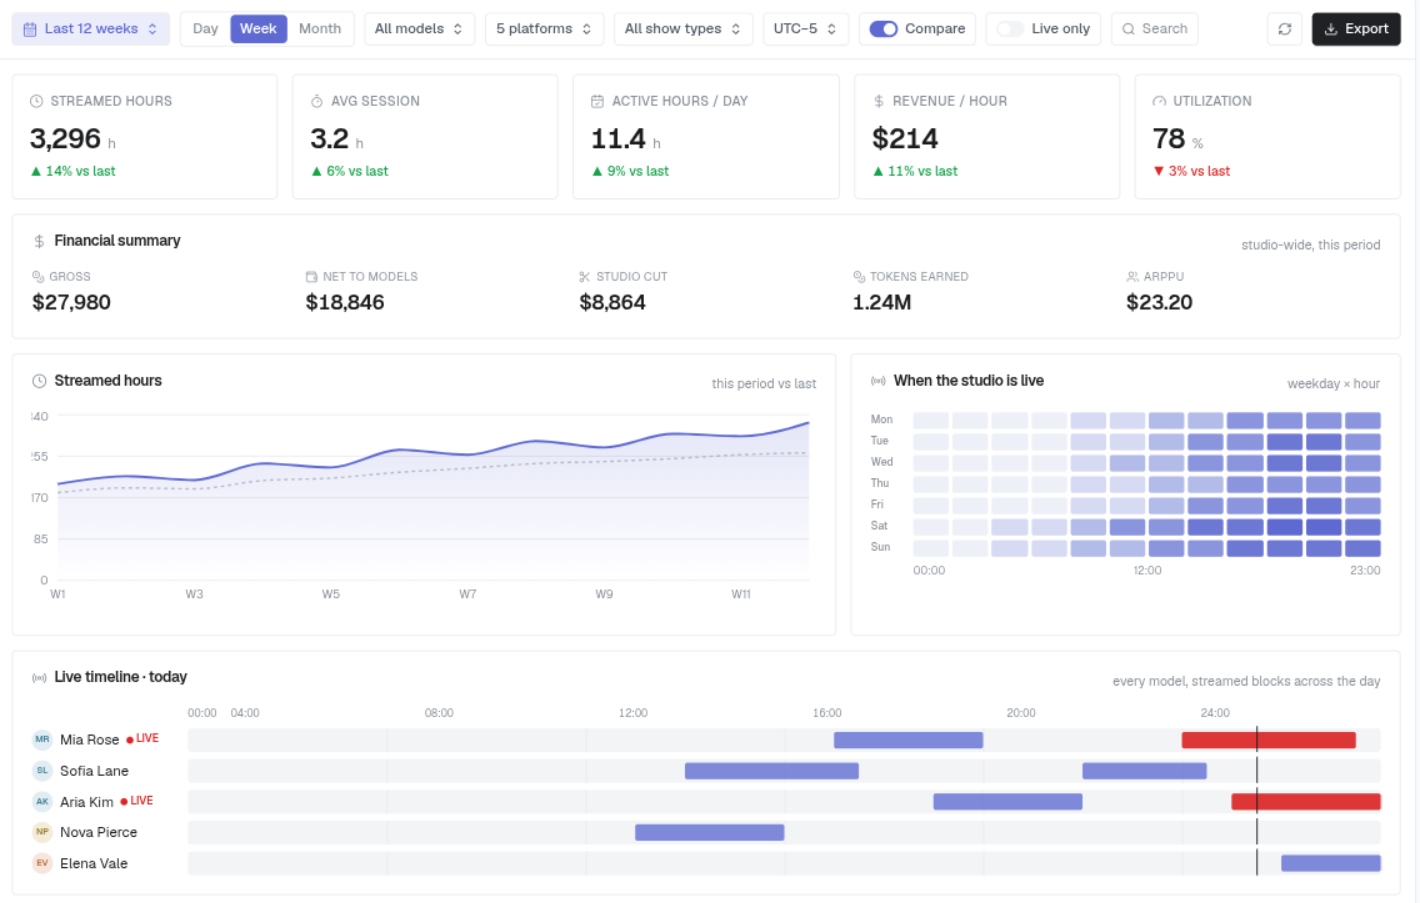Change timezone via UTC-5 dropdown
Screen dimensions: 1420x903
coord(805,29)
